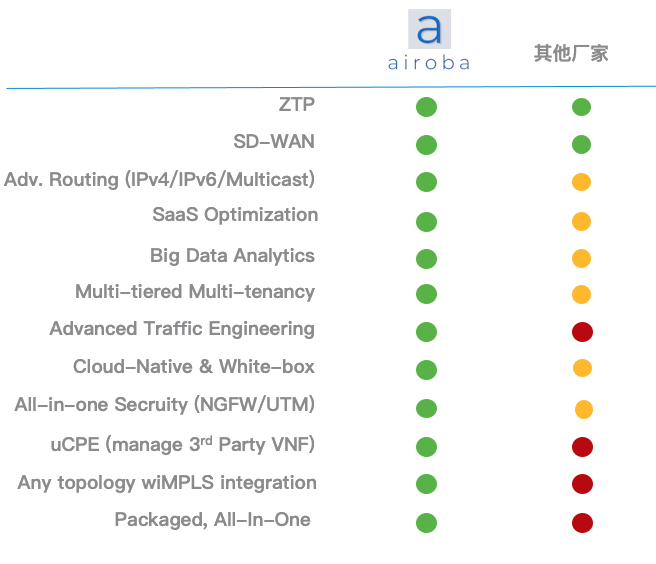Click red dot for Any topology wiMPLS integration
This screenshot has height=564, width=656.
582,485
